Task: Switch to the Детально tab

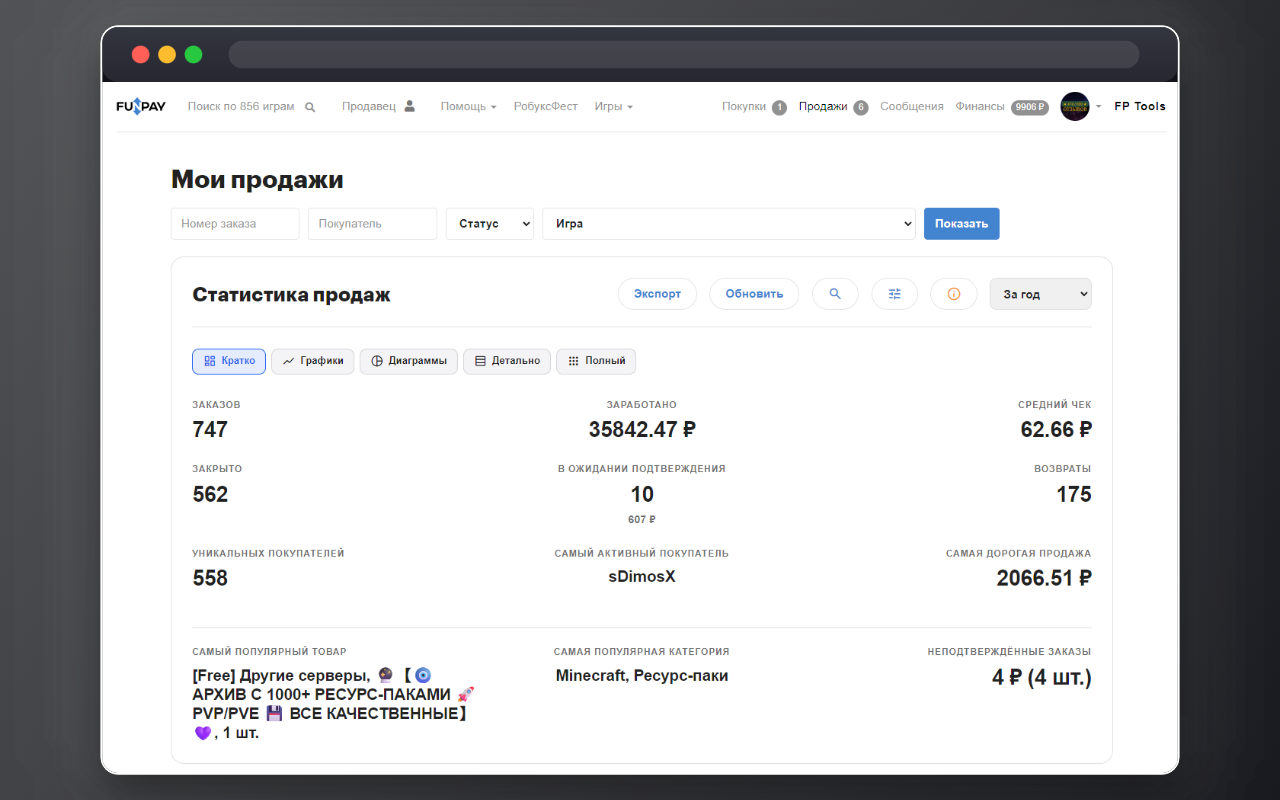Action: [507, 361]
